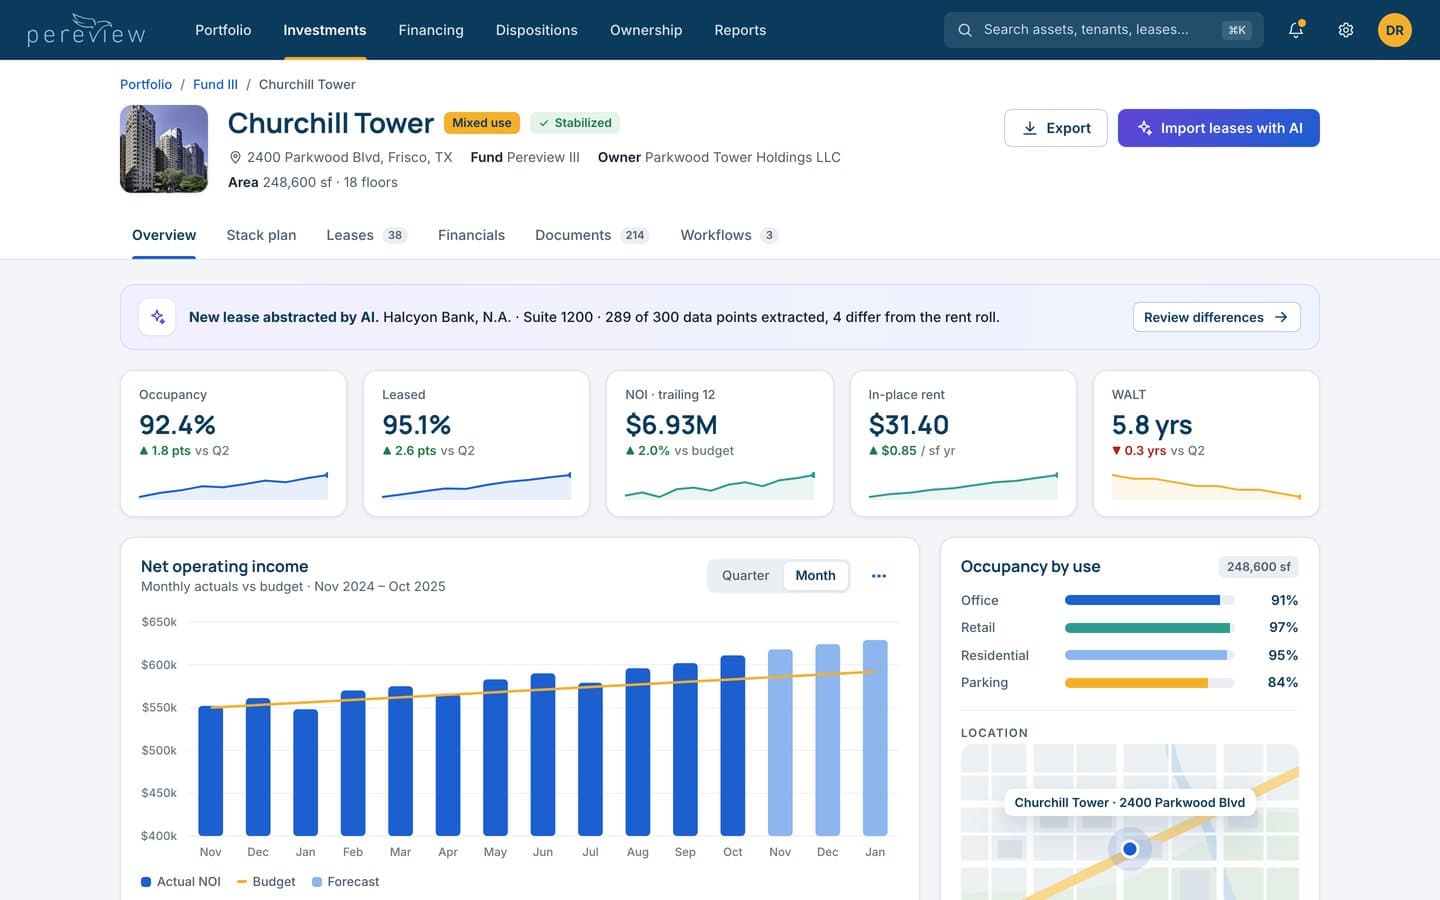Click the Net operating income title
This screenshot has height=900, width=1440.
coord(224,566)
